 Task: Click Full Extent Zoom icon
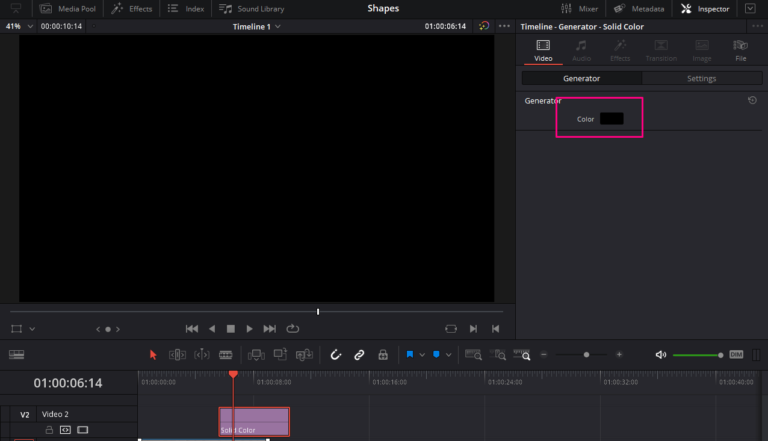point(473,355)
